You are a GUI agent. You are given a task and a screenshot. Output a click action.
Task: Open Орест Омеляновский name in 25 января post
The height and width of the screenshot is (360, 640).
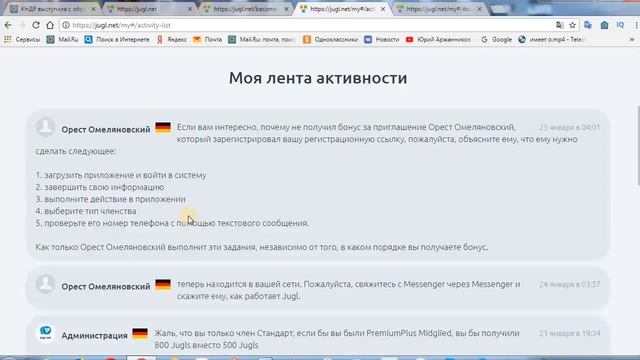(106, 129)
